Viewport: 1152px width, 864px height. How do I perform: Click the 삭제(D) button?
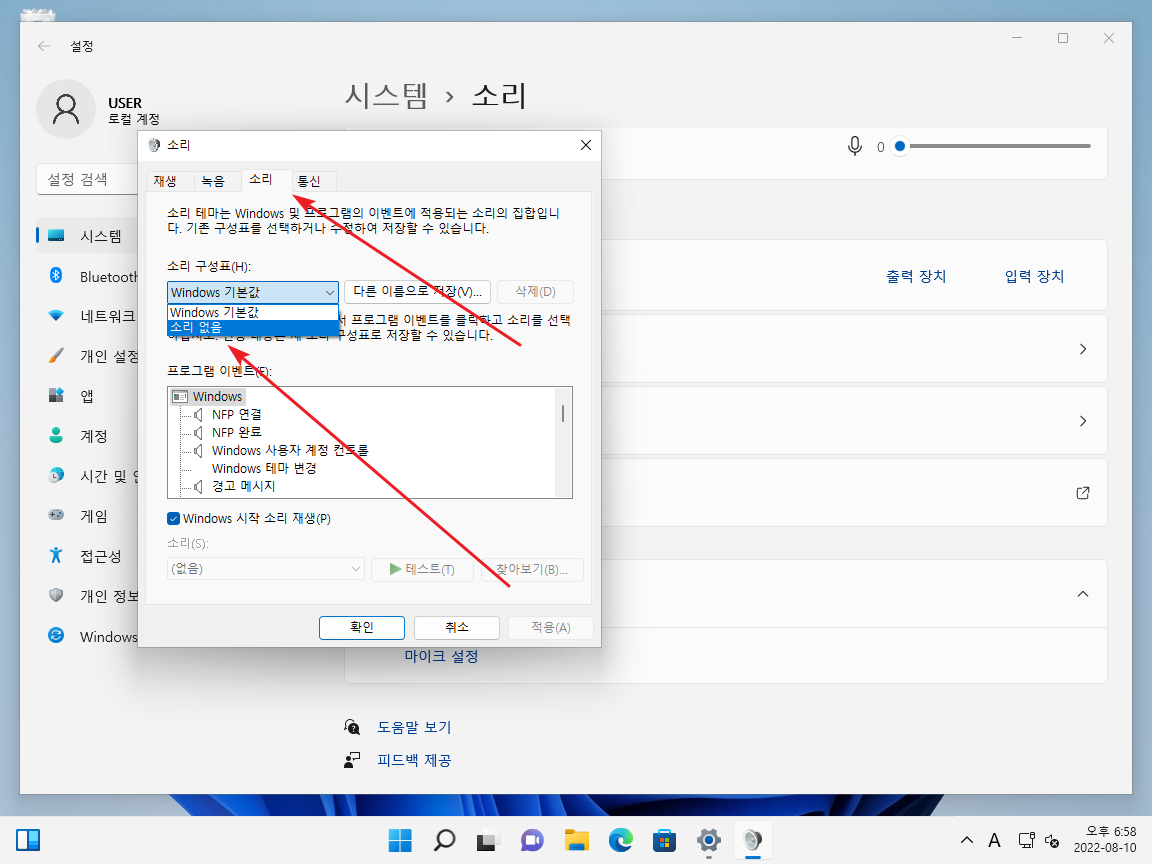coord(535,292)
